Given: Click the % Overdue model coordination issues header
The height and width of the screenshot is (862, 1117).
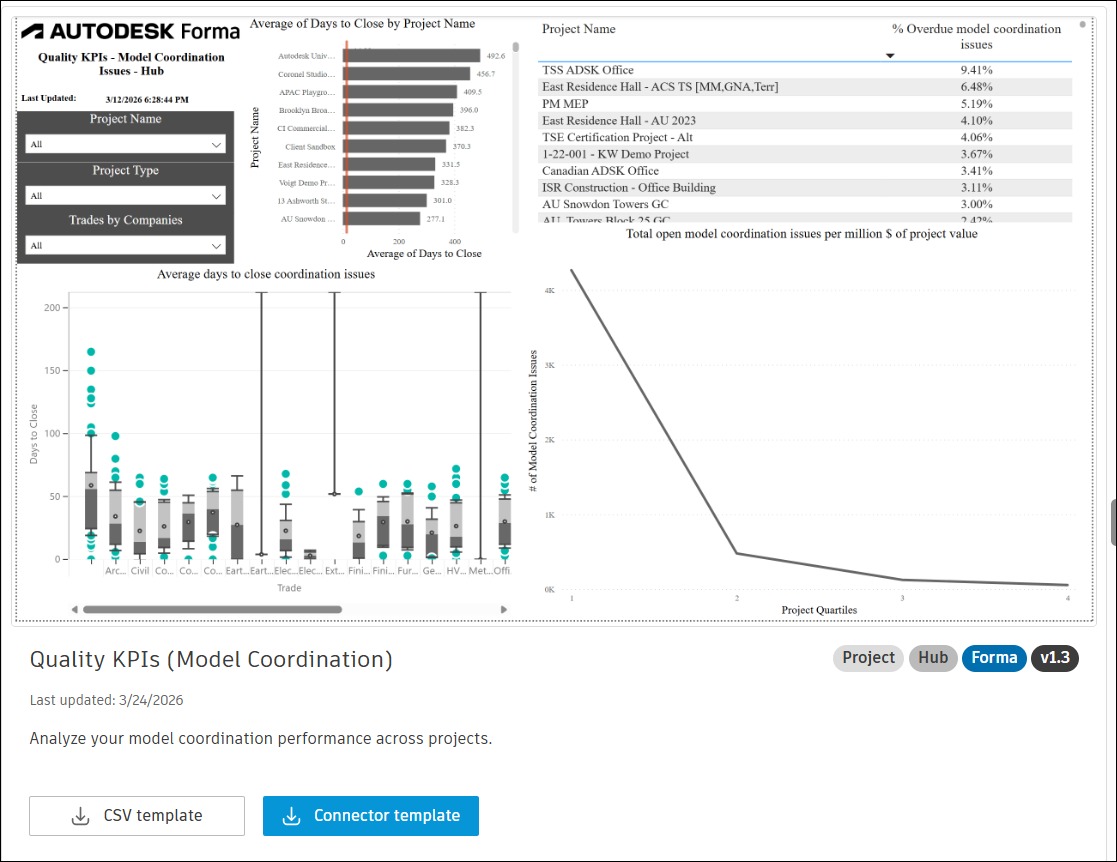Looking at the screenshot, I should tap(976, 36).
